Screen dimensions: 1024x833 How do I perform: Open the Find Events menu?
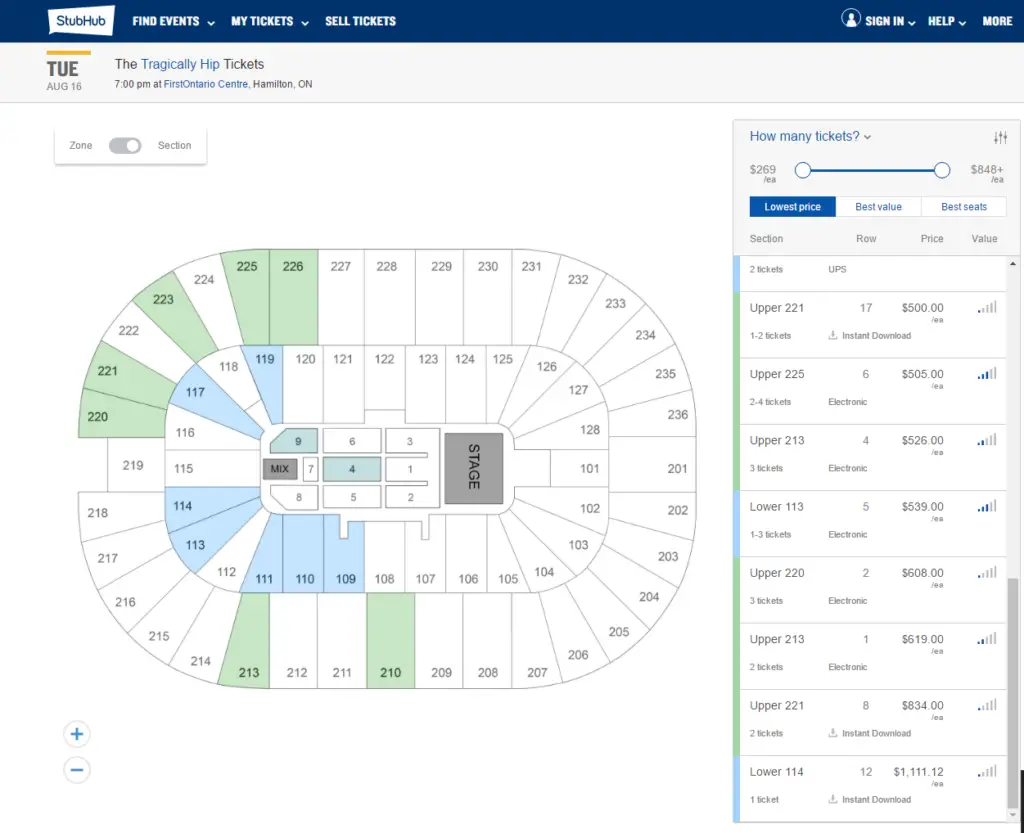(x=173, y=22)
